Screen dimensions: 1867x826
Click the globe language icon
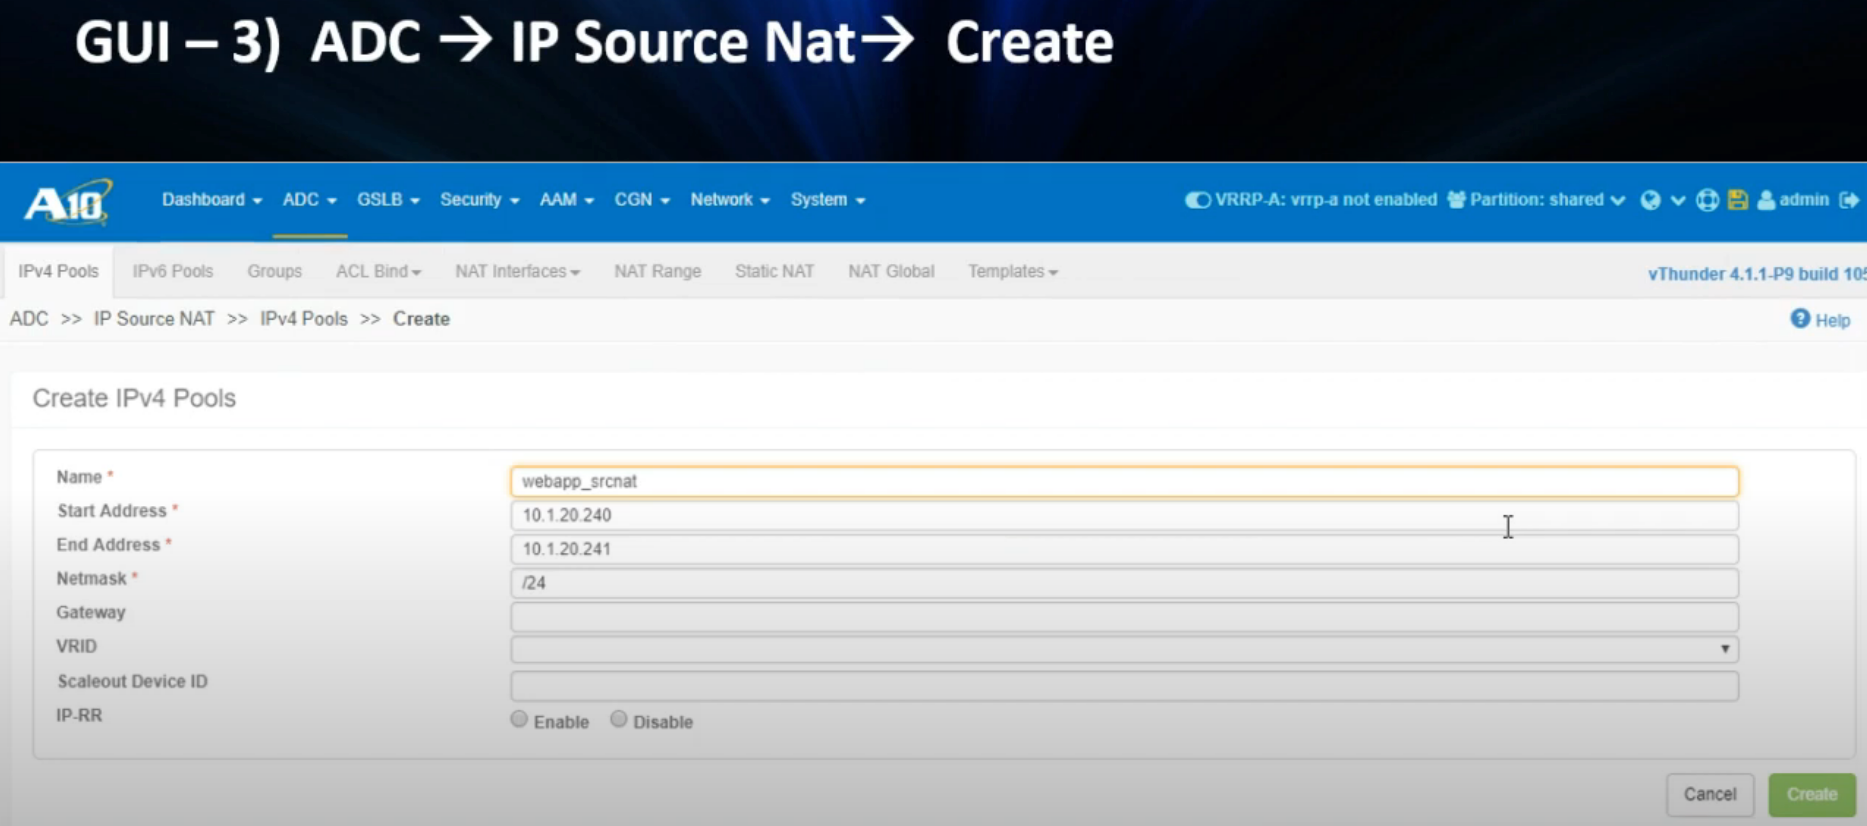(x=1650, y=200)
